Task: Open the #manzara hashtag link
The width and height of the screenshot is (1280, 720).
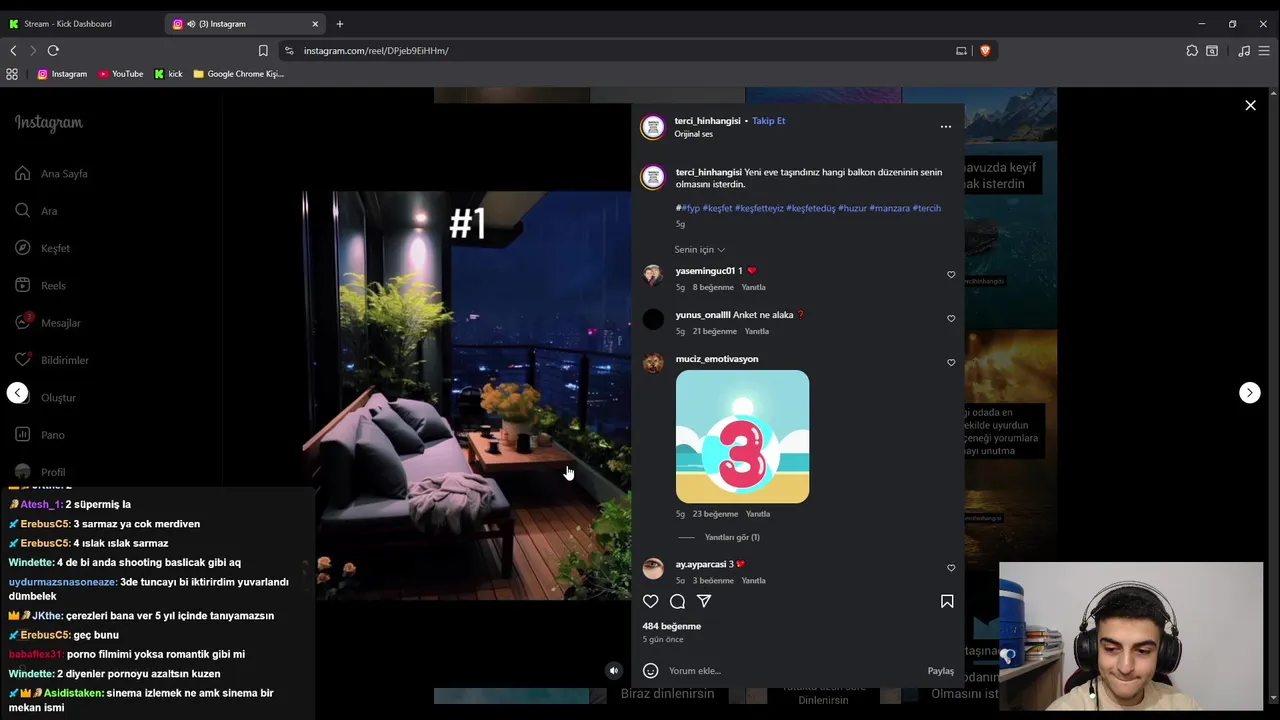Action: 890,209
